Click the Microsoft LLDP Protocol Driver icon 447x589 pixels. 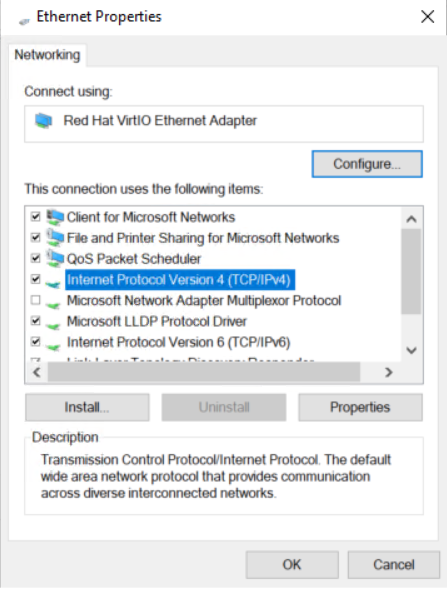(53, 325)
